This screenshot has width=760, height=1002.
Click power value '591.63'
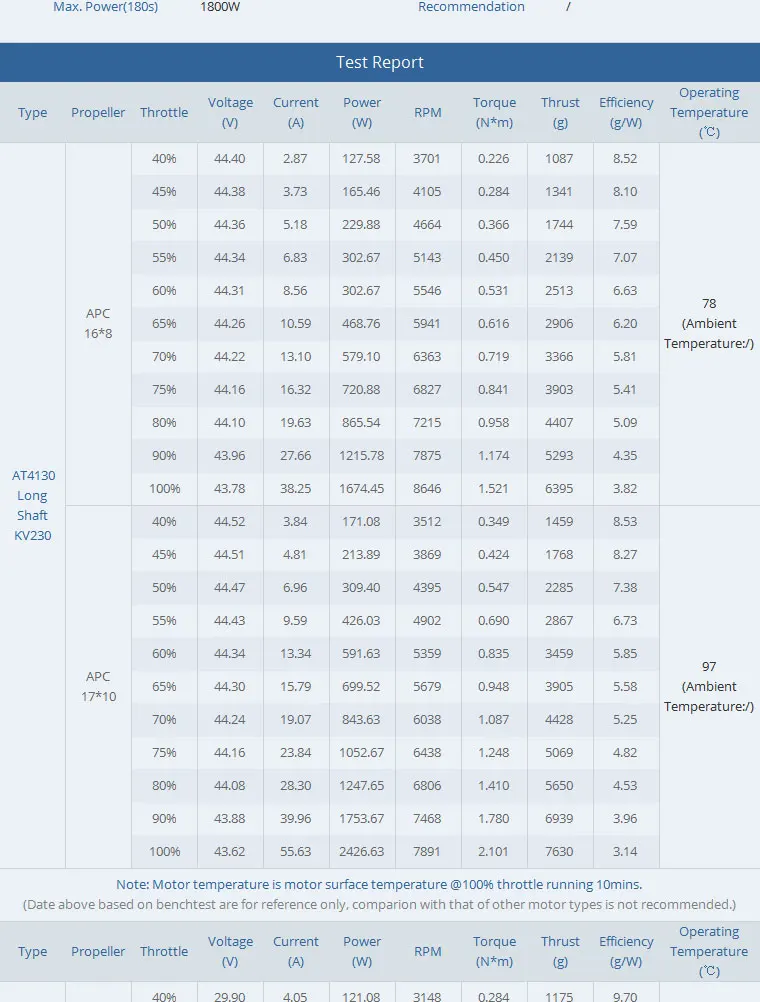pos(361,654)
